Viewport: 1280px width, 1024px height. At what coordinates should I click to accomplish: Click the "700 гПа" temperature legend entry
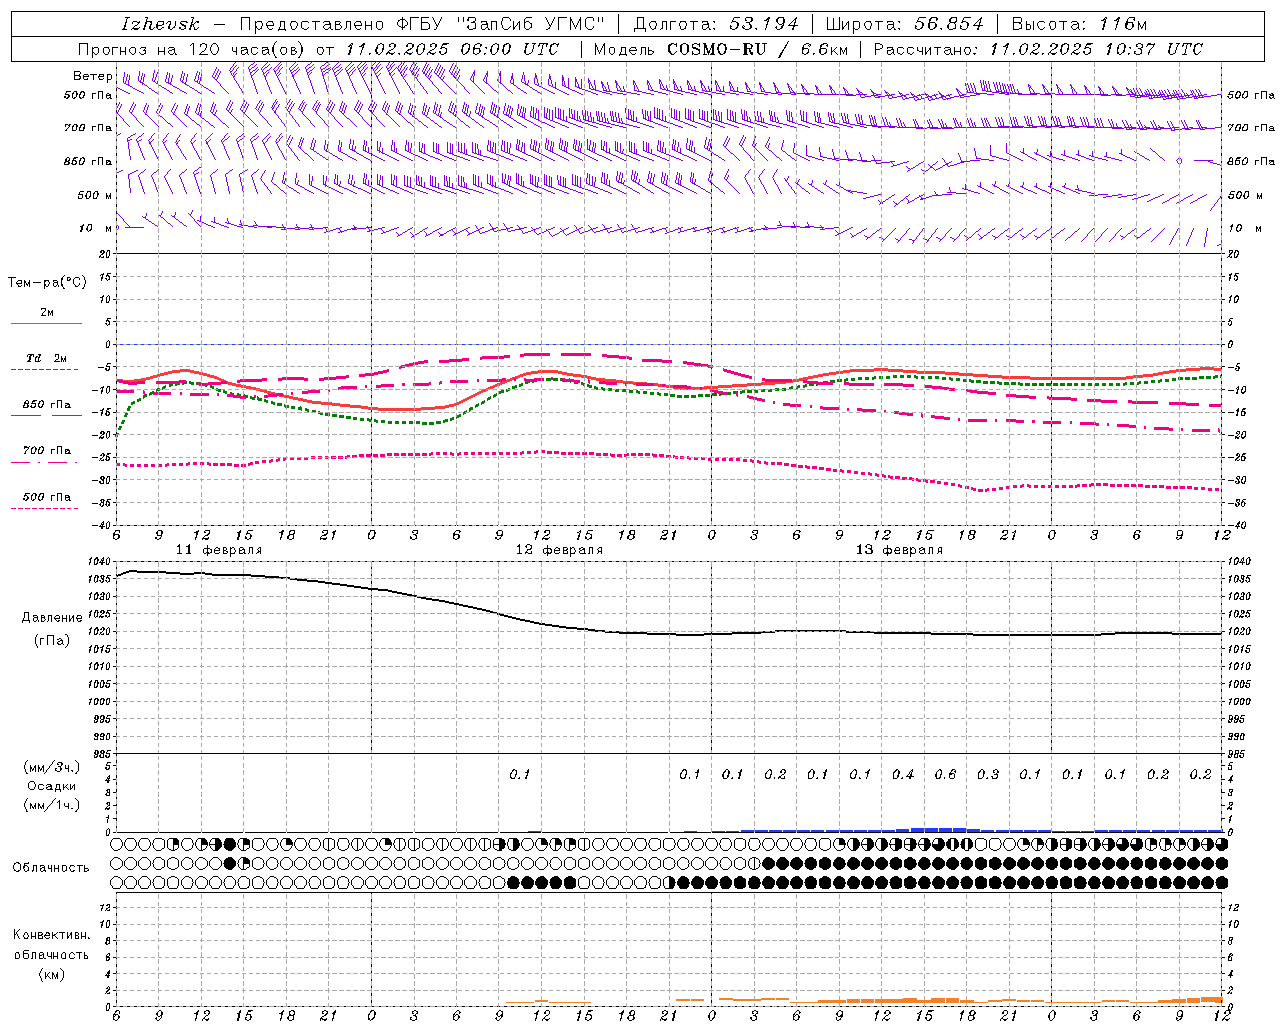click(46, 451)
